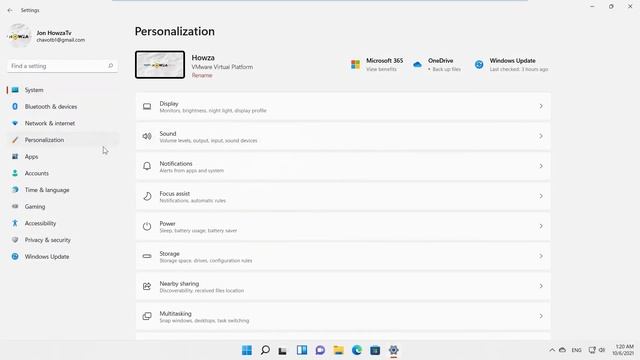
Task: Click the search magnifier in Find a setting
Action: tap(110, 66)
